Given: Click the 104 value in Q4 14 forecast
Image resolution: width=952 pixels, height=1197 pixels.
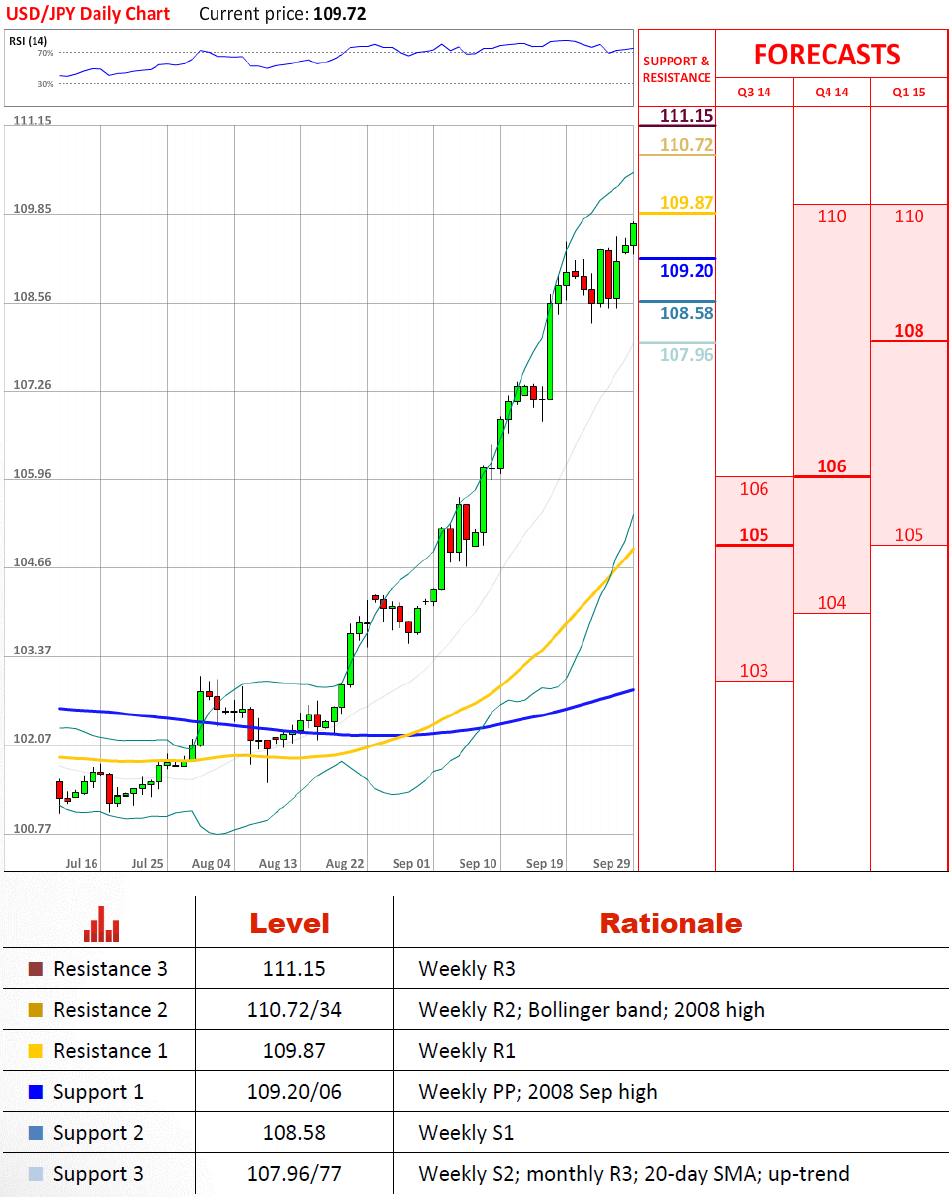Looking at the screenshot, I should click(x=831, y=602).
